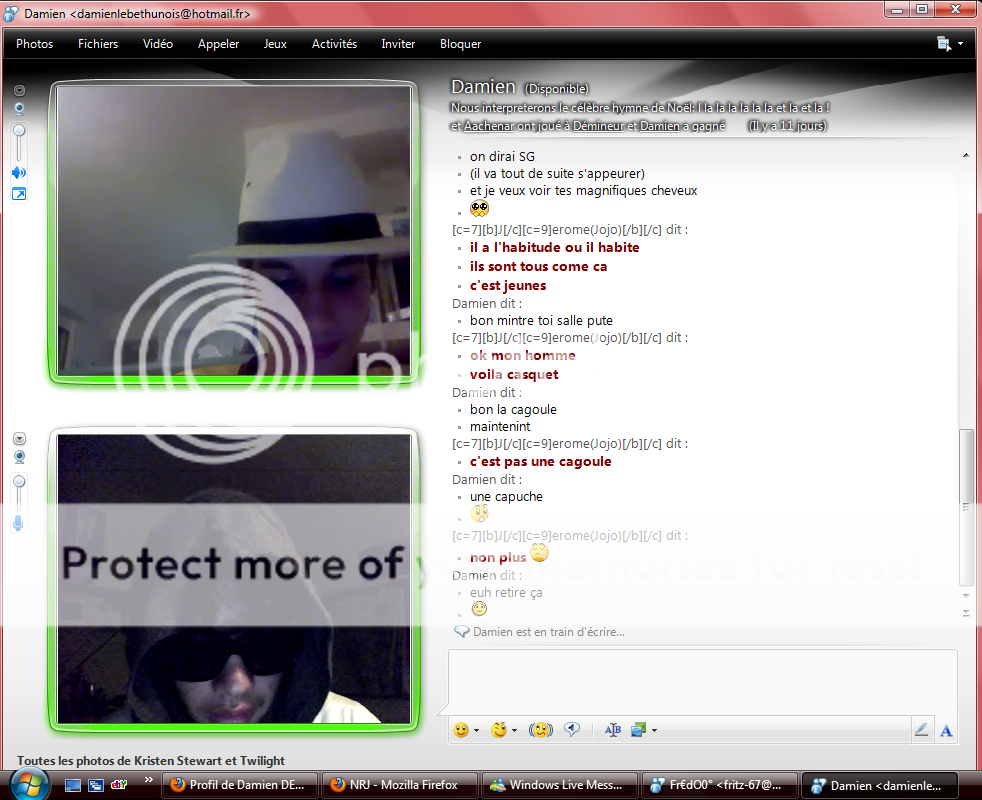Expand Damien's webcam options dropdown
Screen dimensions: 982x800
pos(19,91)
